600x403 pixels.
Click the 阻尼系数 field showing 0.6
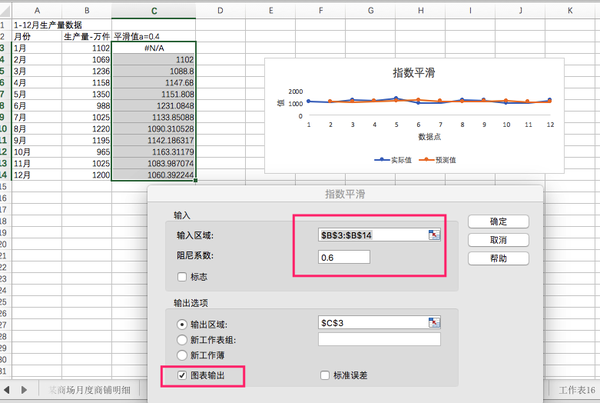point(344,257)
